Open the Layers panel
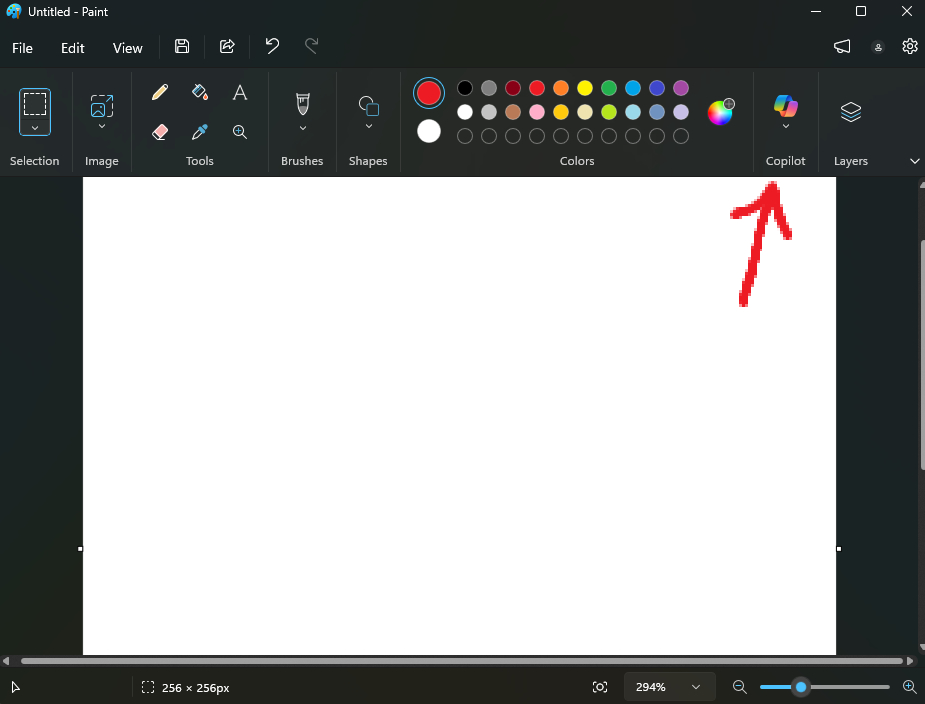 point(850,112)
